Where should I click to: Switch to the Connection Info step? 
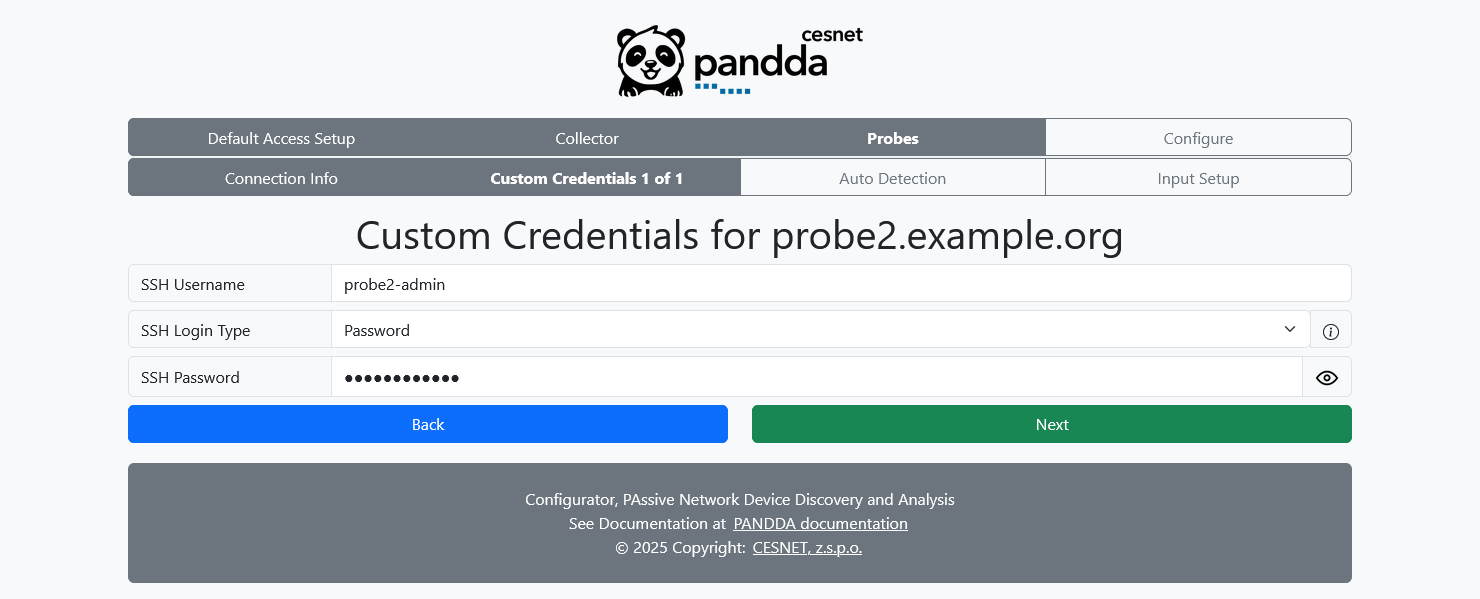pyautogui.click(x=281, y=177)
